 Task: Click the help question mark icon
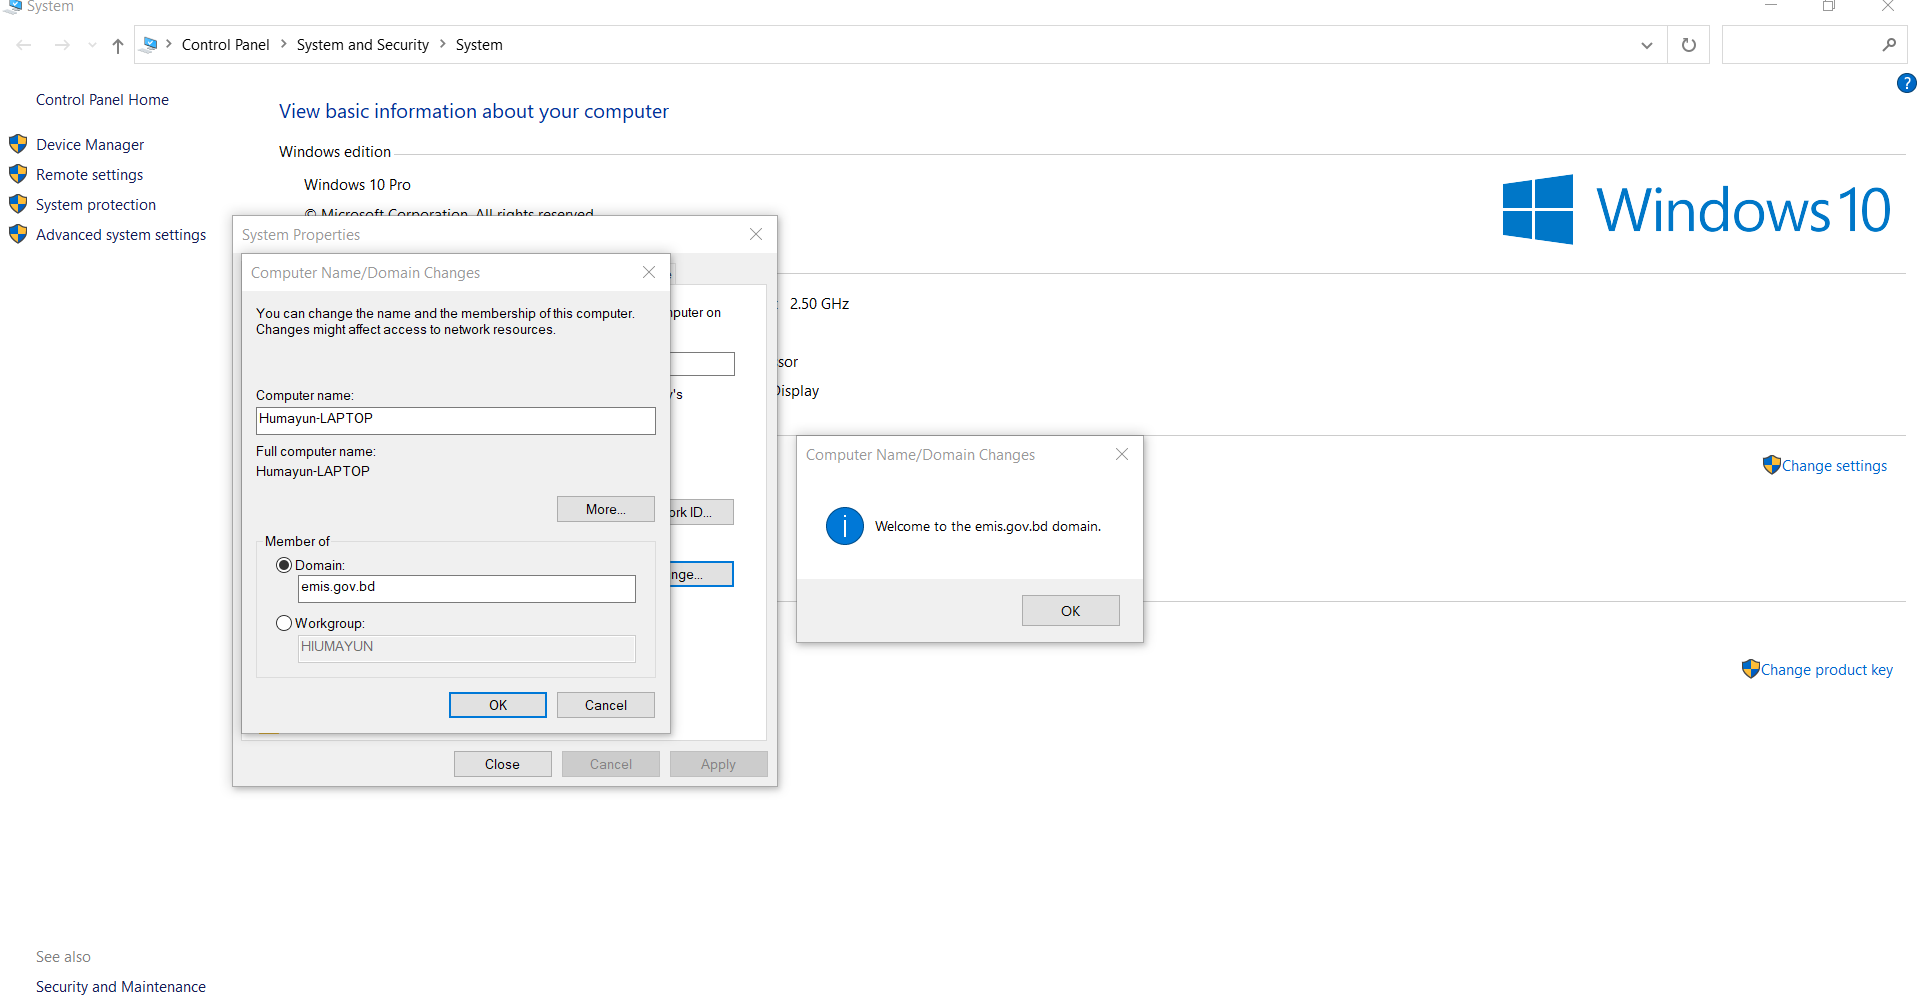[x=1906, y=83]
